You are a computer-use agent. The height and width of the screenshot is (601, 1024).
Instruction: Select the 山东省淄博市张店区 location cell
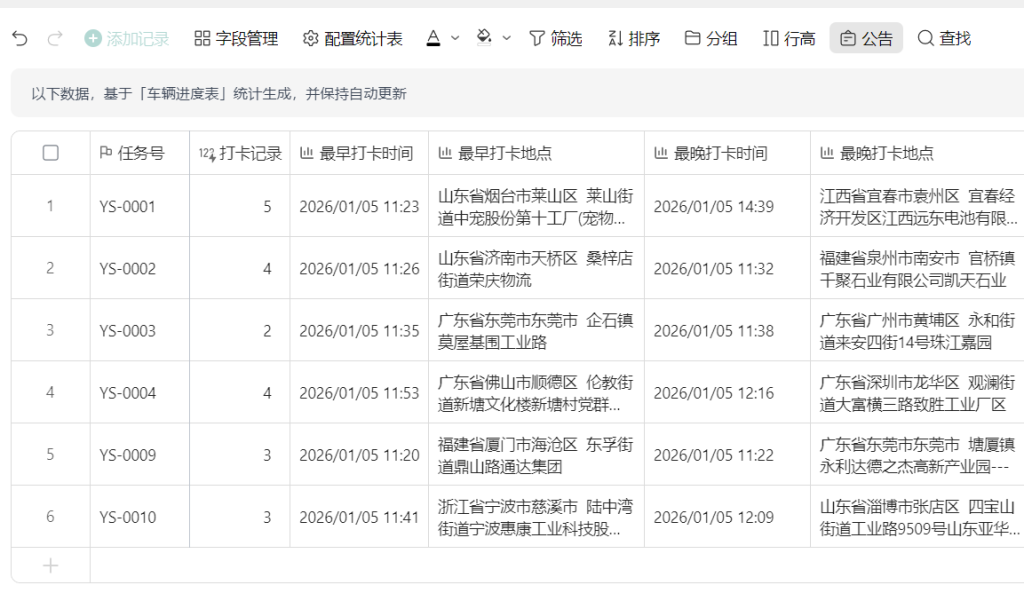click(x=917, y=517)
